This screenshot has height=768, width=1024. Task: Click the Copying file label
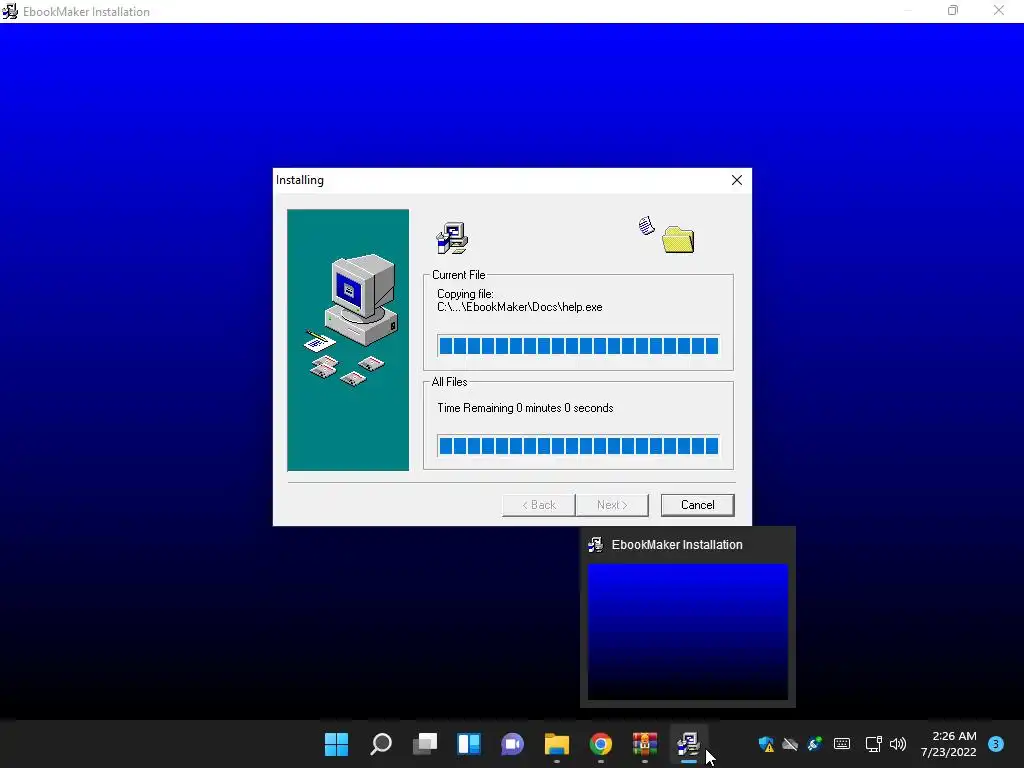[x=465, y=294]
